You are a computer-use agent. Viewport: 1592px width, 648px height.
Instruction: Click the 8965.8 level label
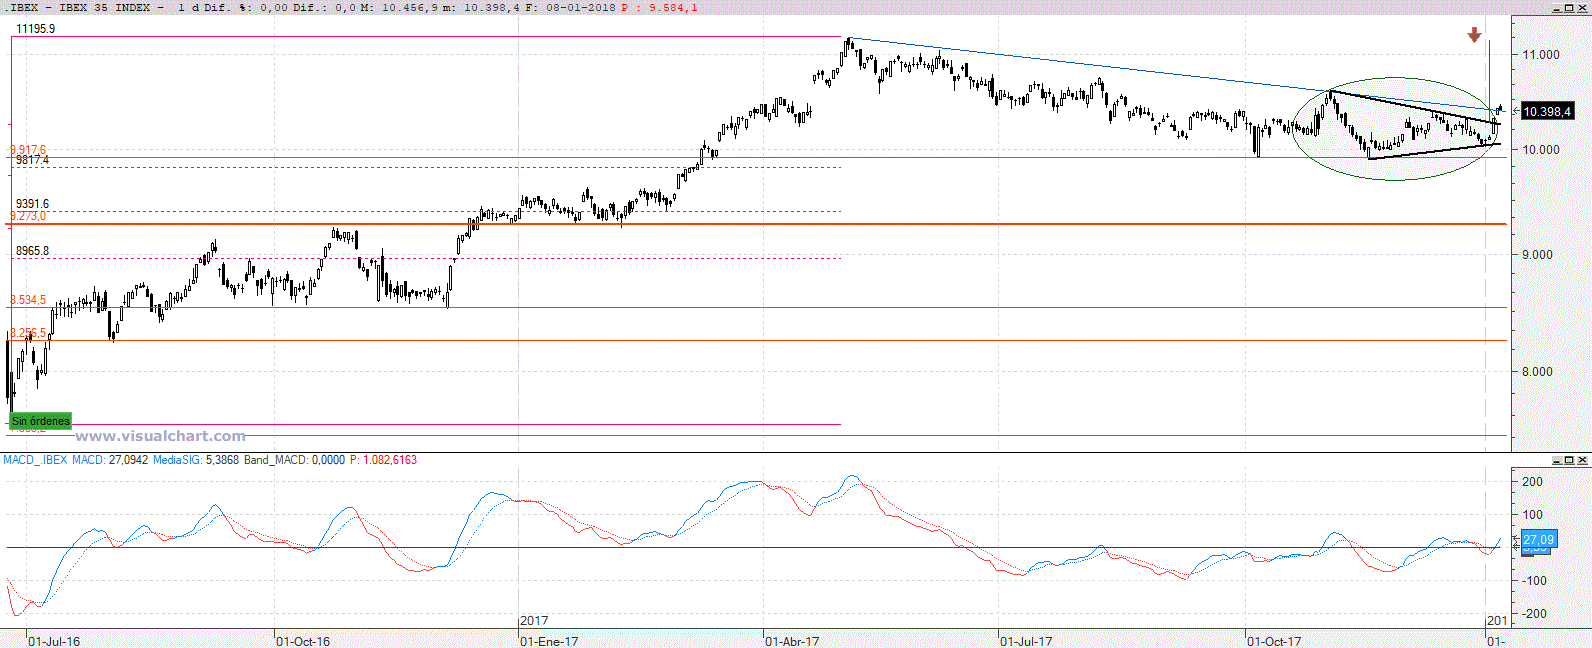(x=32, y=251)
